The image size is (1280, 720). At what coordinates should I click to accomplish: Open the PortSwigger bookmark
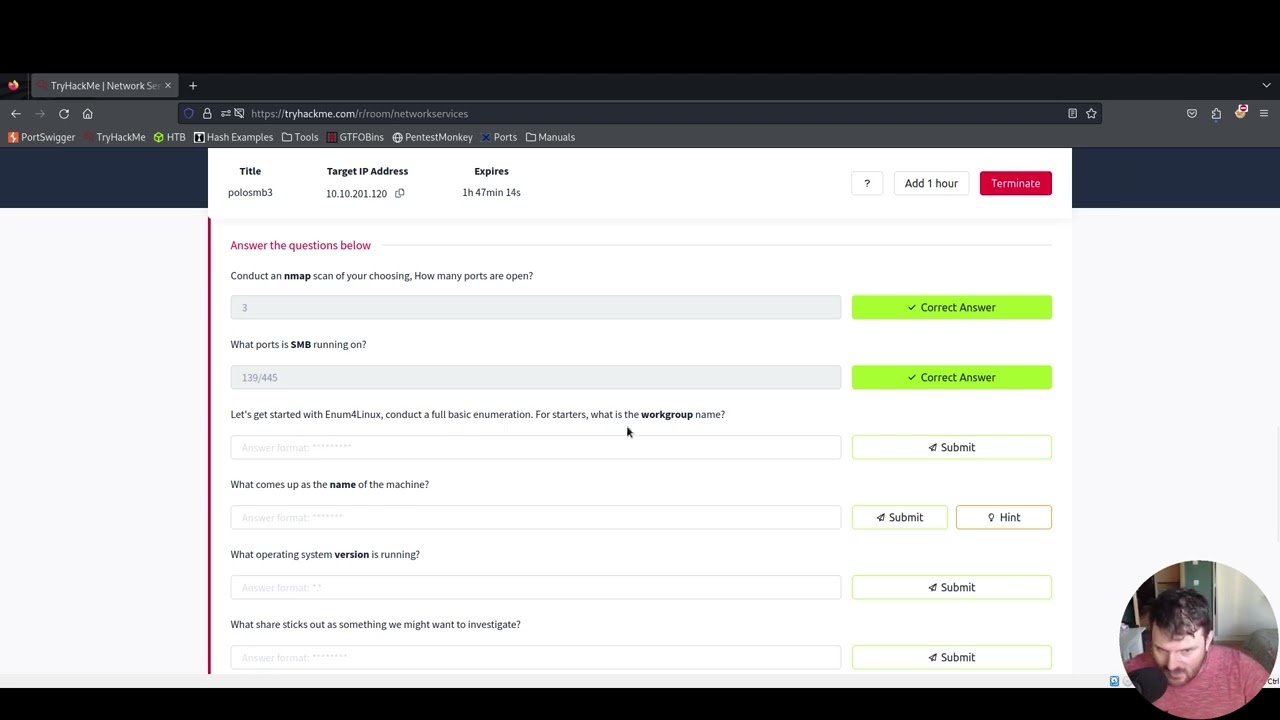(42, 137)
